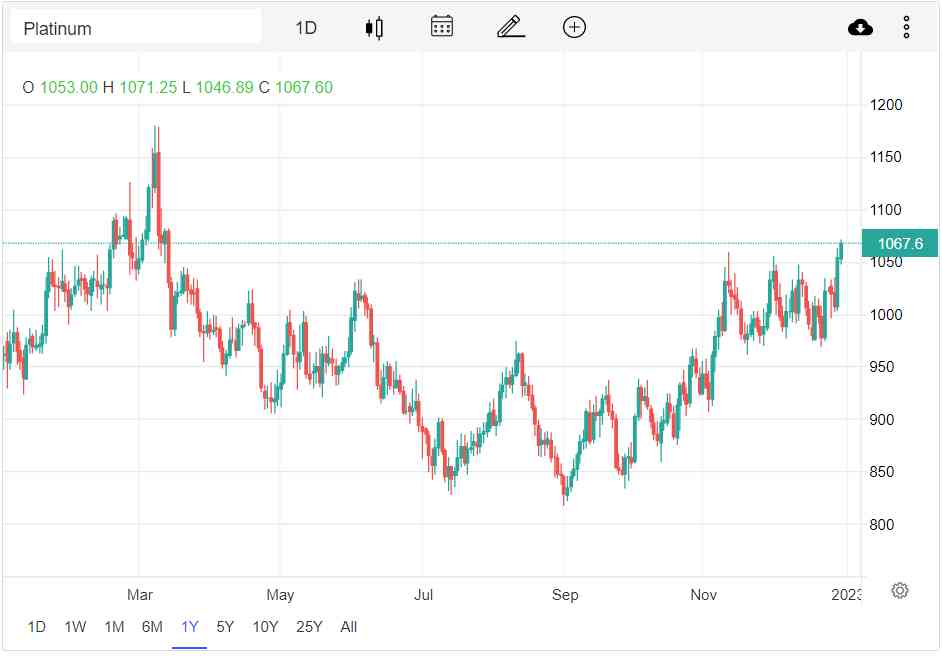Click the 1067.6 current price label
942x657 pixels.
pyautogui.click(x=899, y=243)
